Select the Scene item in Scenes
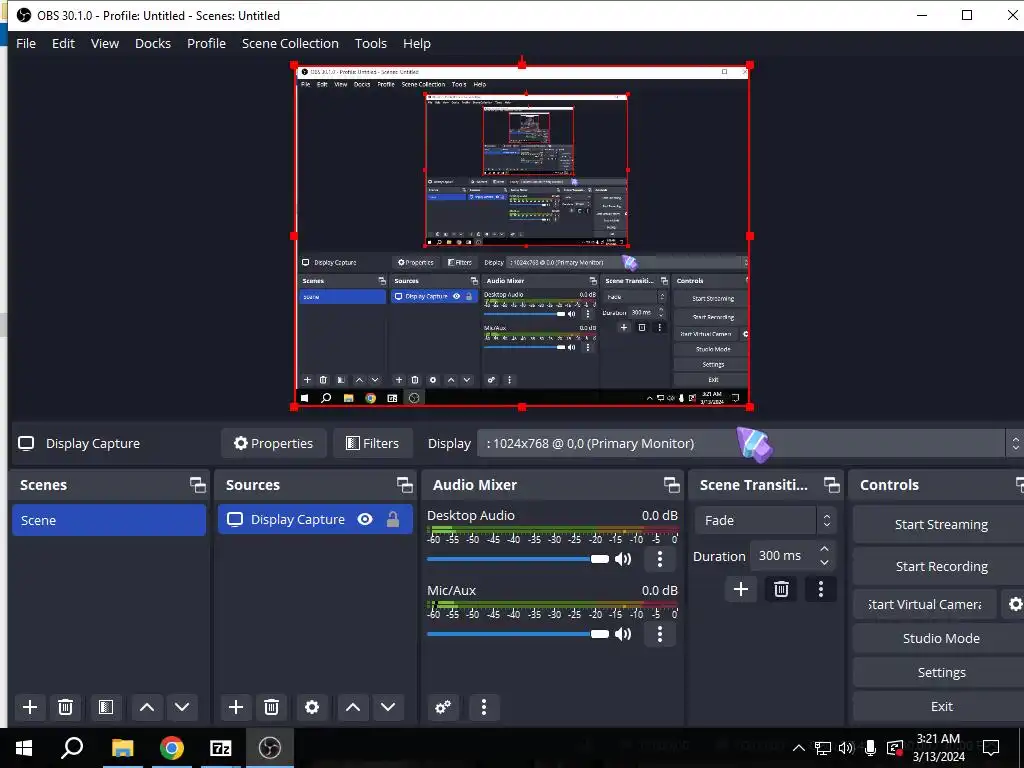The image size is (1024, 768). pos(109,520)
